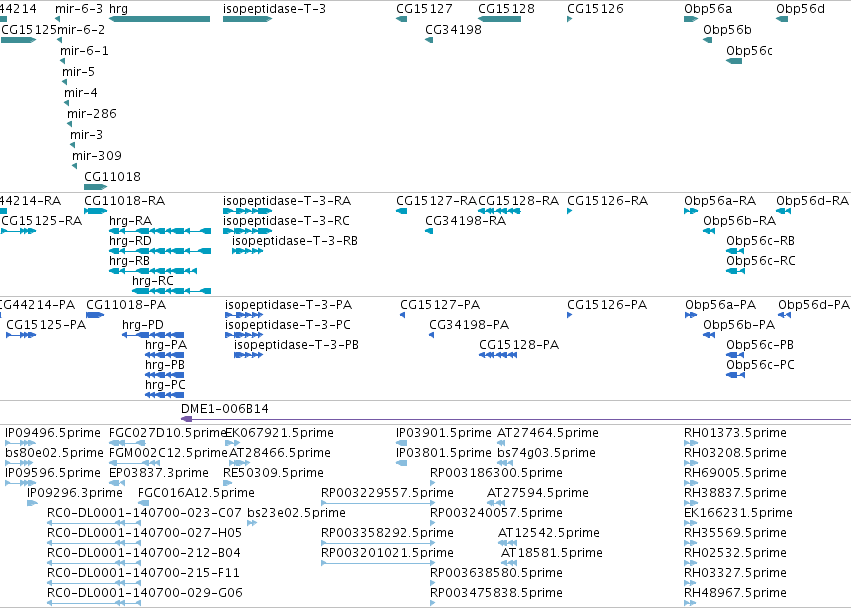Select the Obp56d gene label
The image size is (851, 608).
[801, 9]
